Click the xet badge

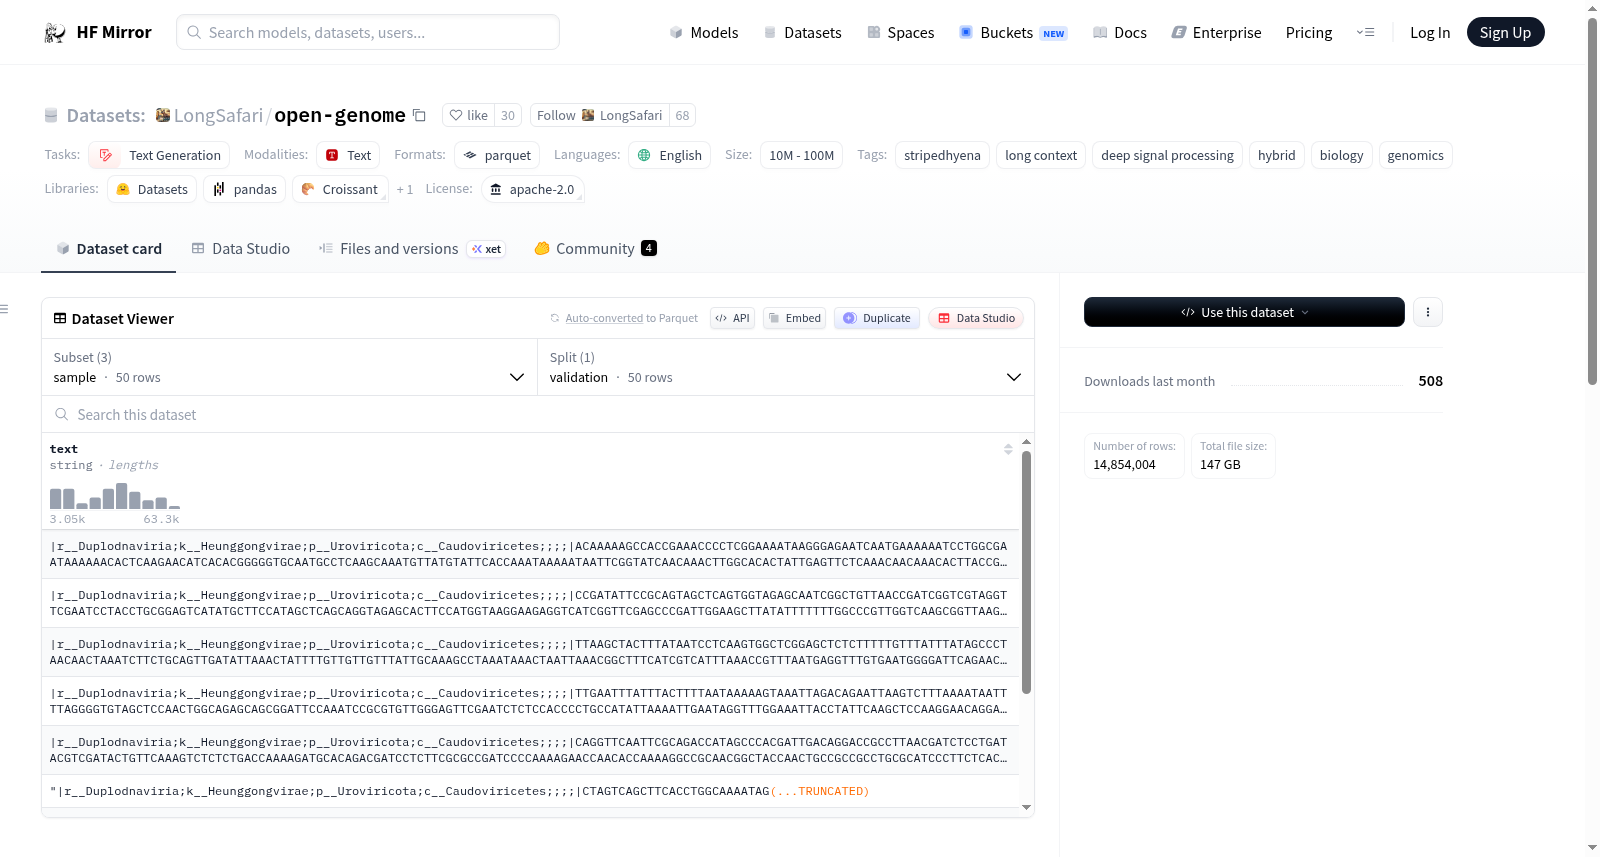click(486, 249)
